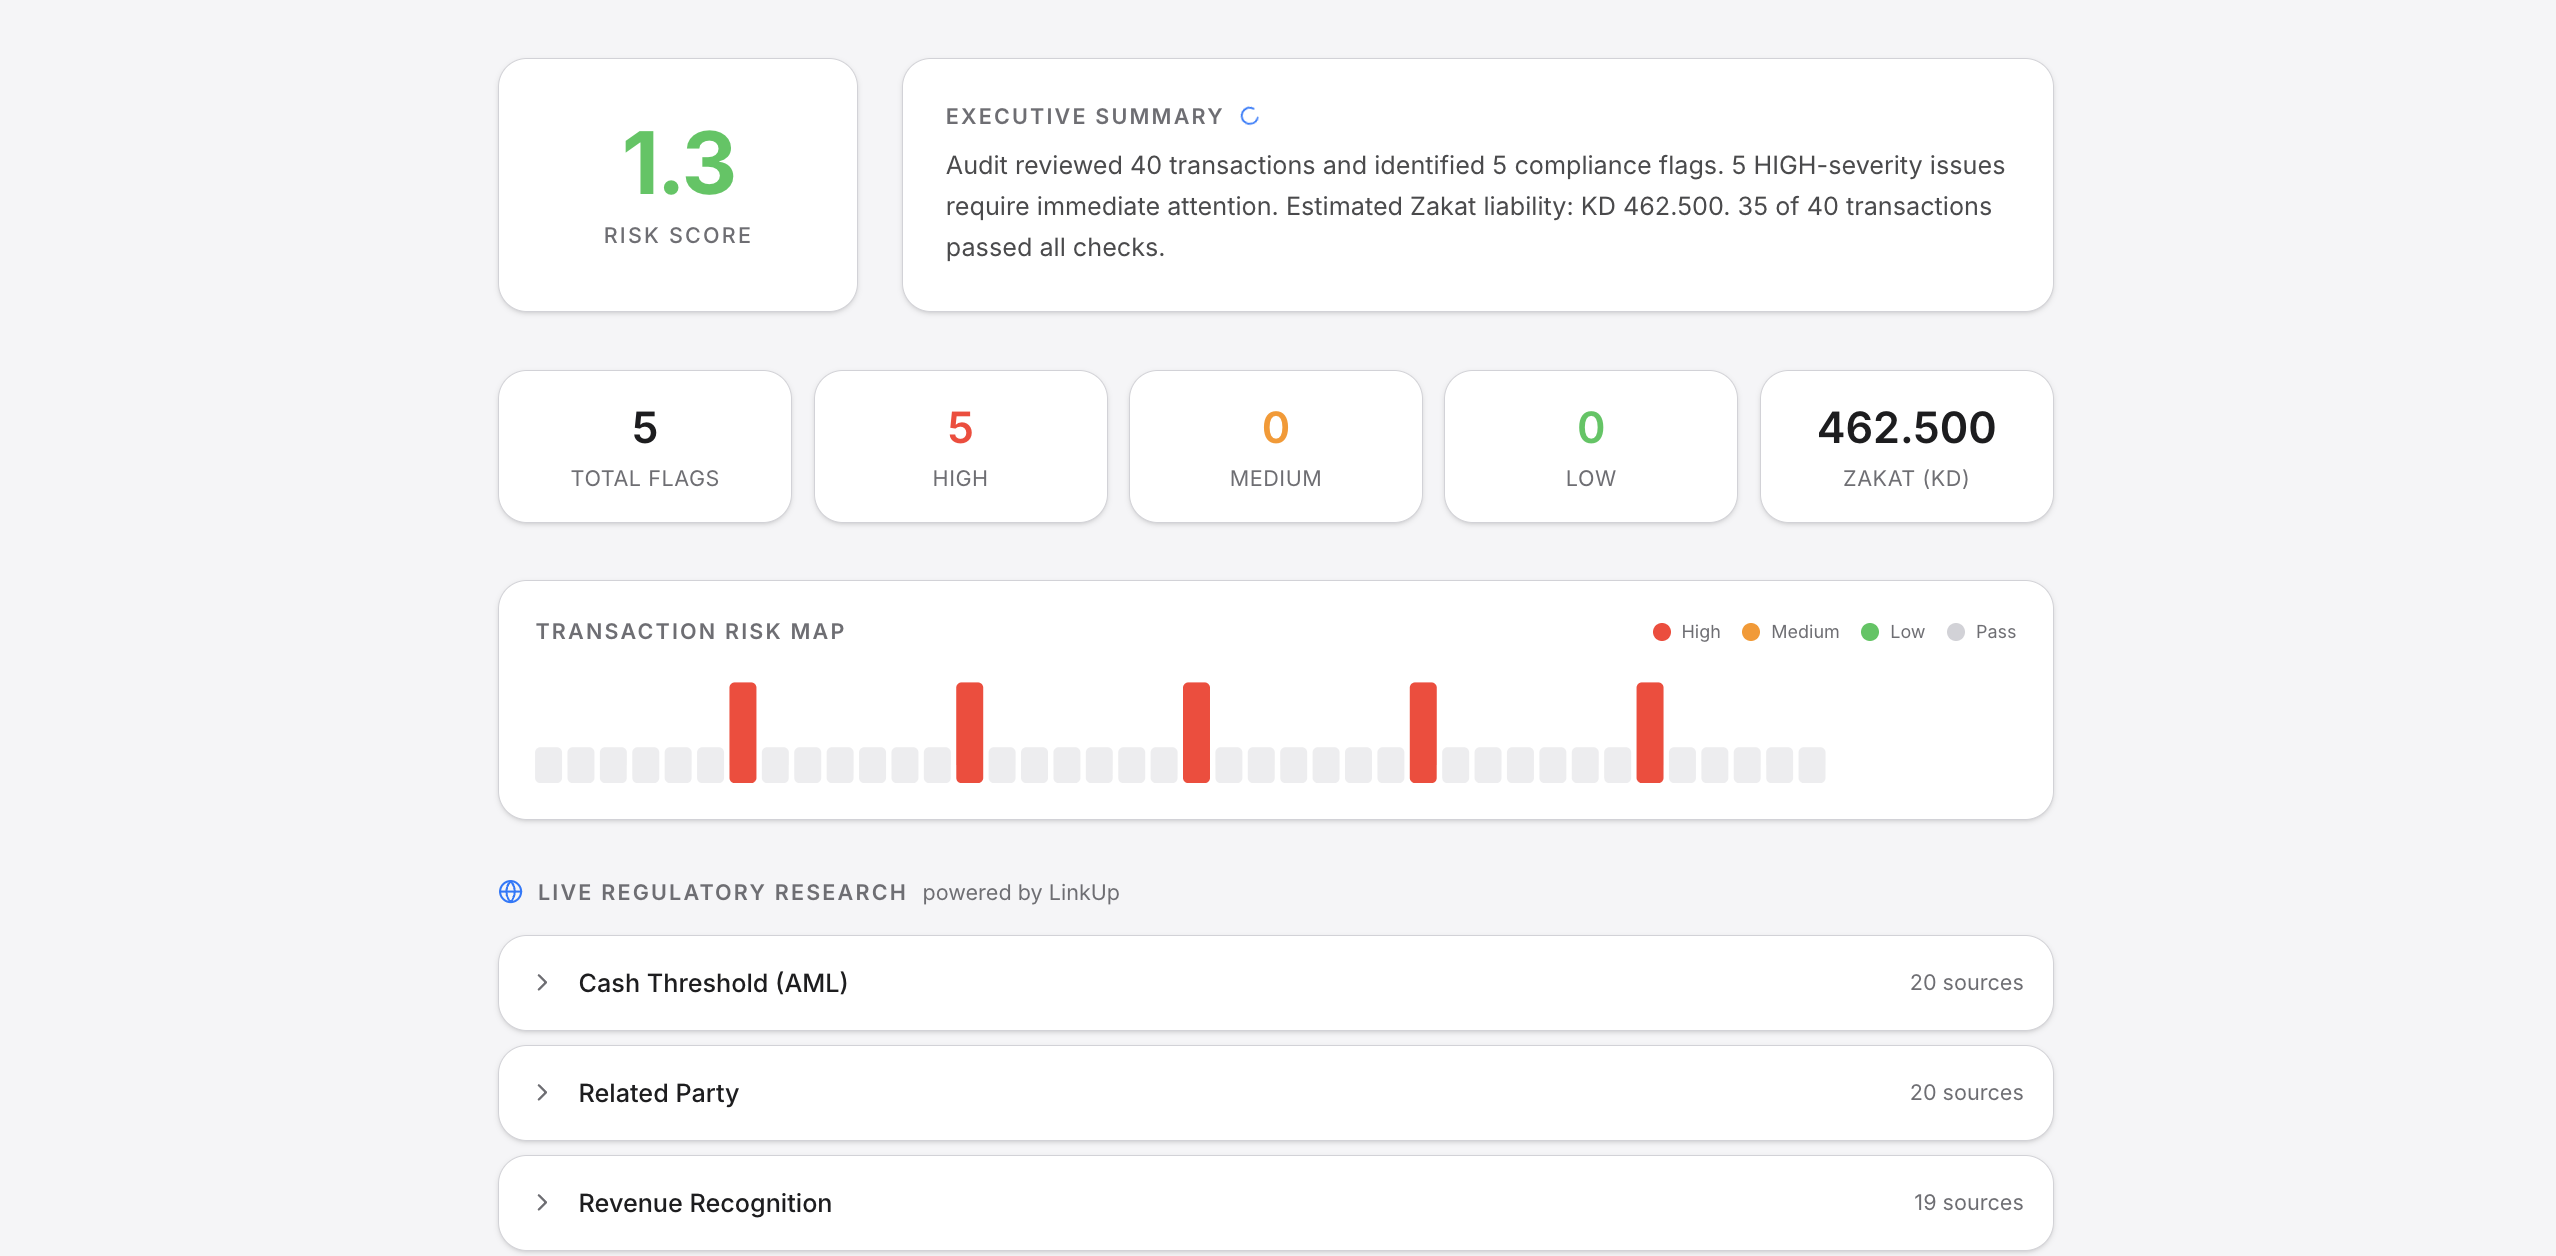This screenshot has height=1256, width=2556.
Task: Select the MEDIUM severity count card
Action: pyautogui.click(x=1275, y=447)
